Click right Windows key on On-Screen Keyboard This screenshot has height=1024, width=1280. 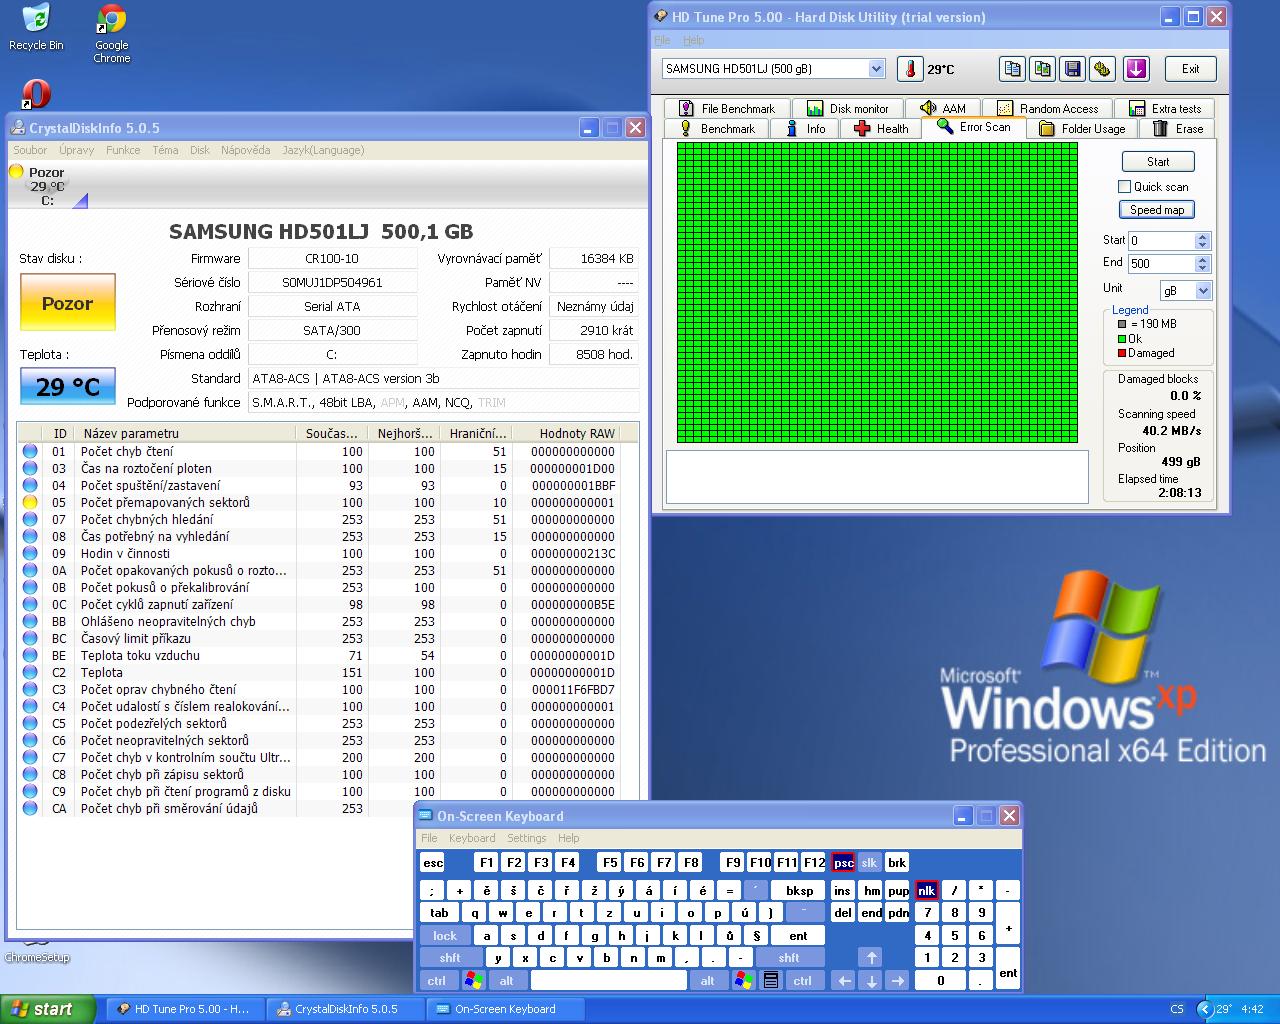pyautogui.click(x=743, y=981)
